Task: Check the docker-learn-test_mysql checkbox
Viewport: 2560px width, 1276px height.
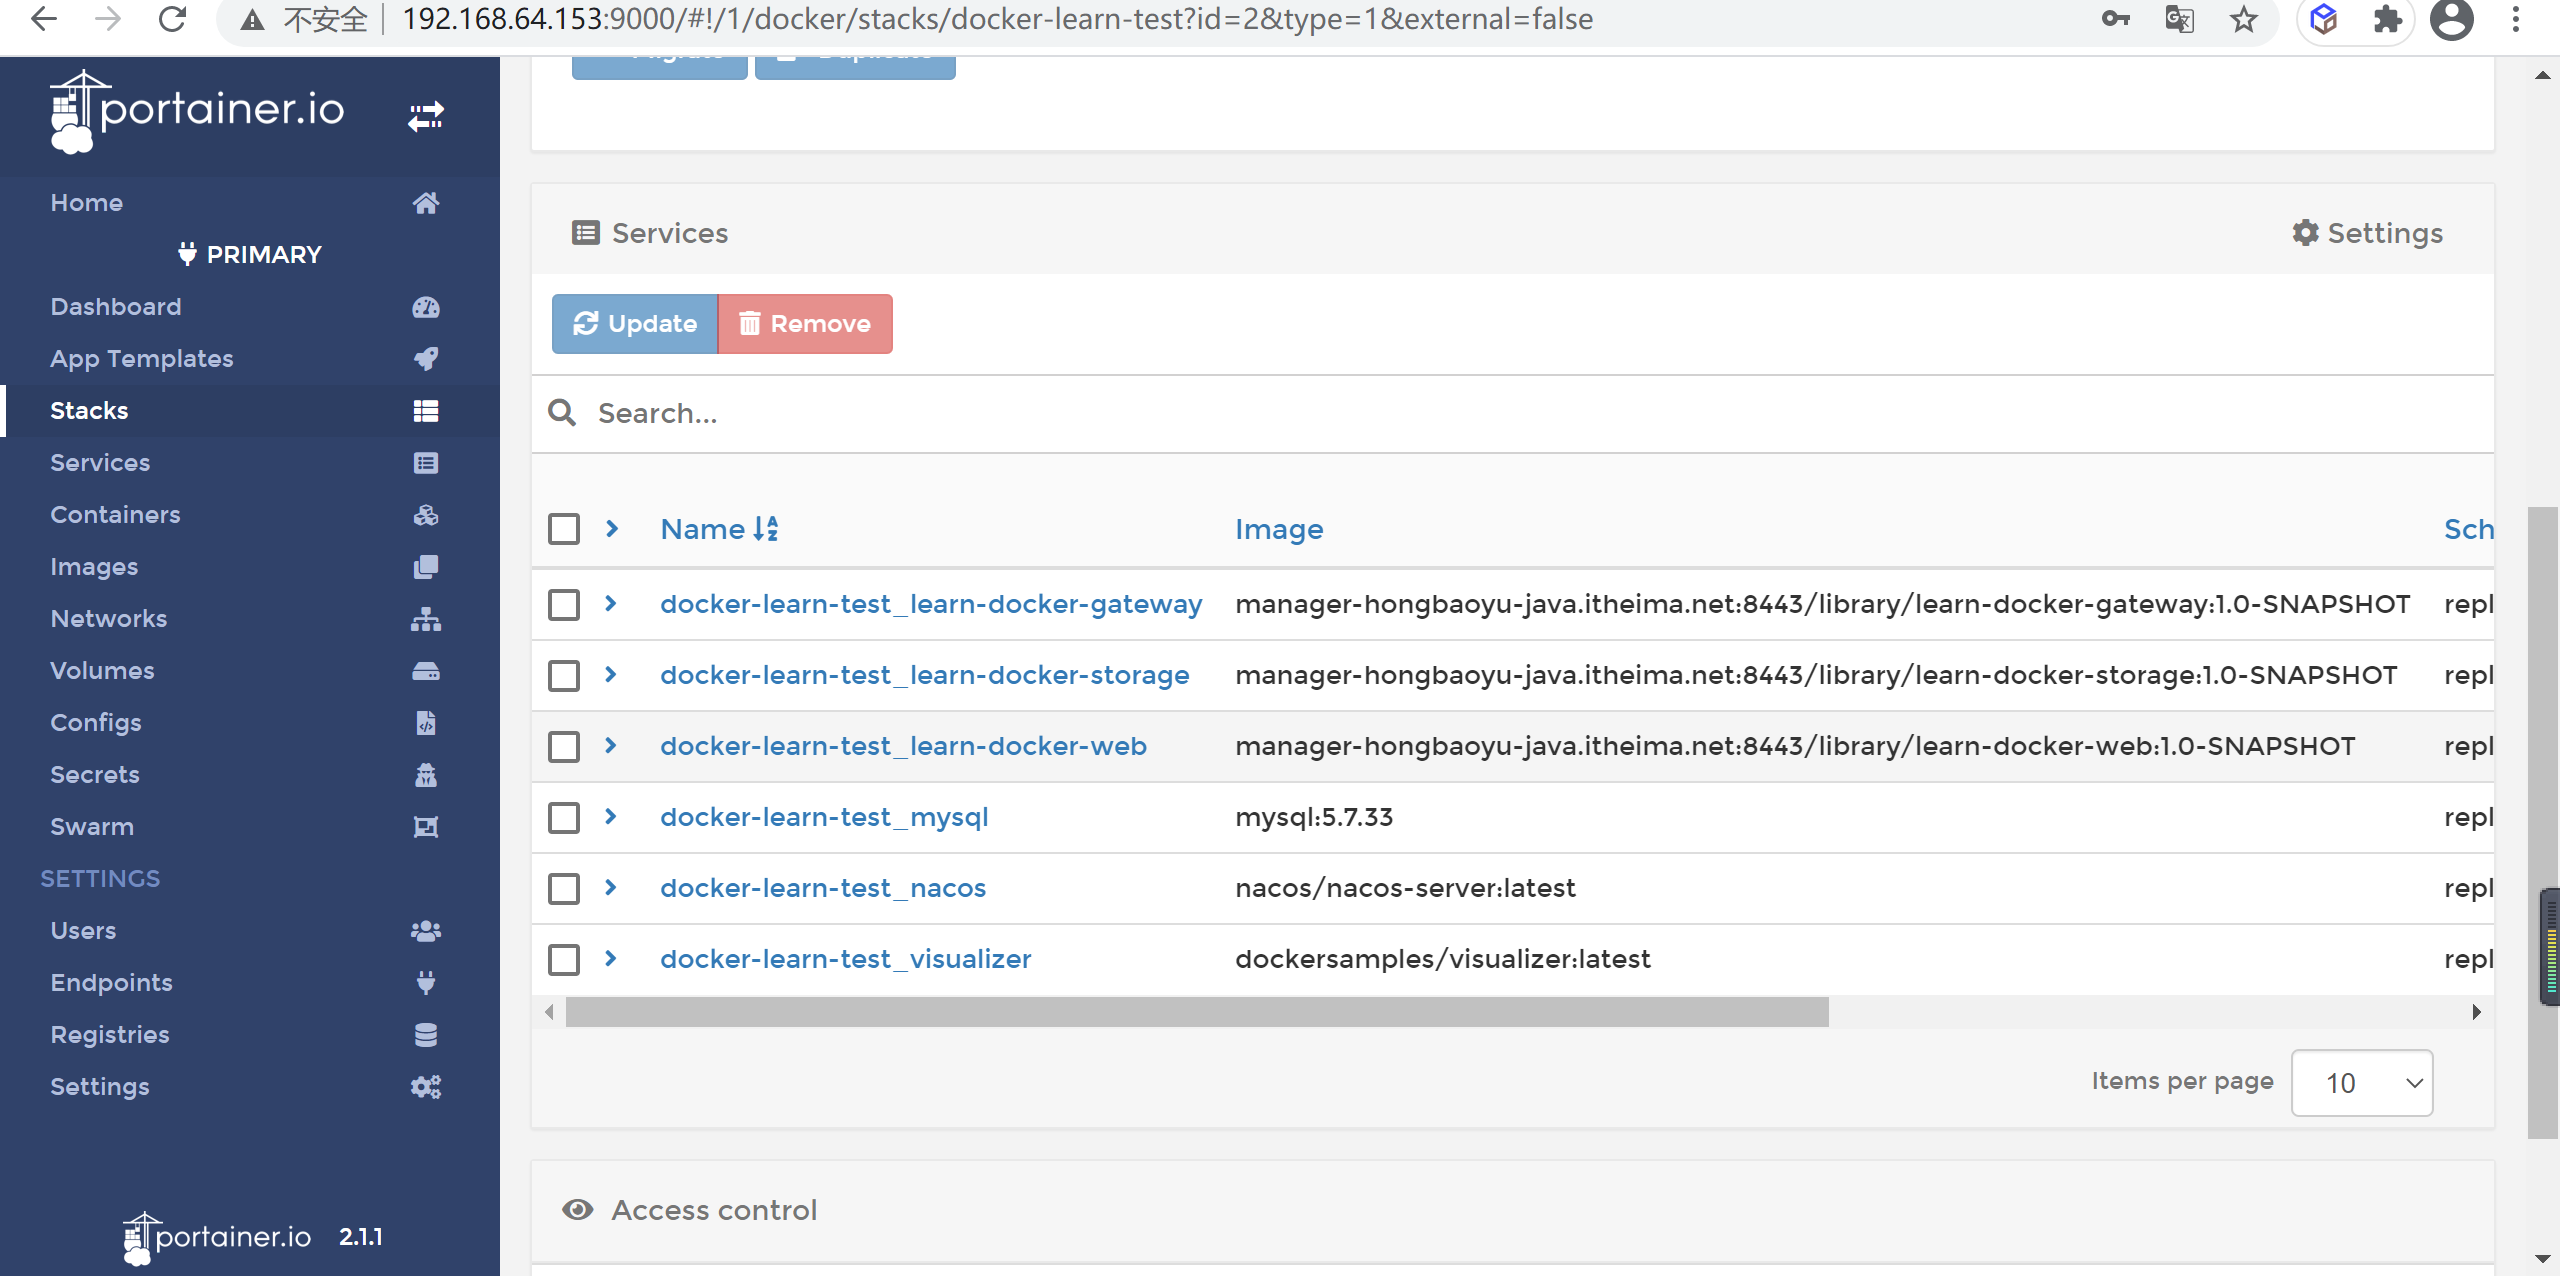Action: (x=567, y=816)
